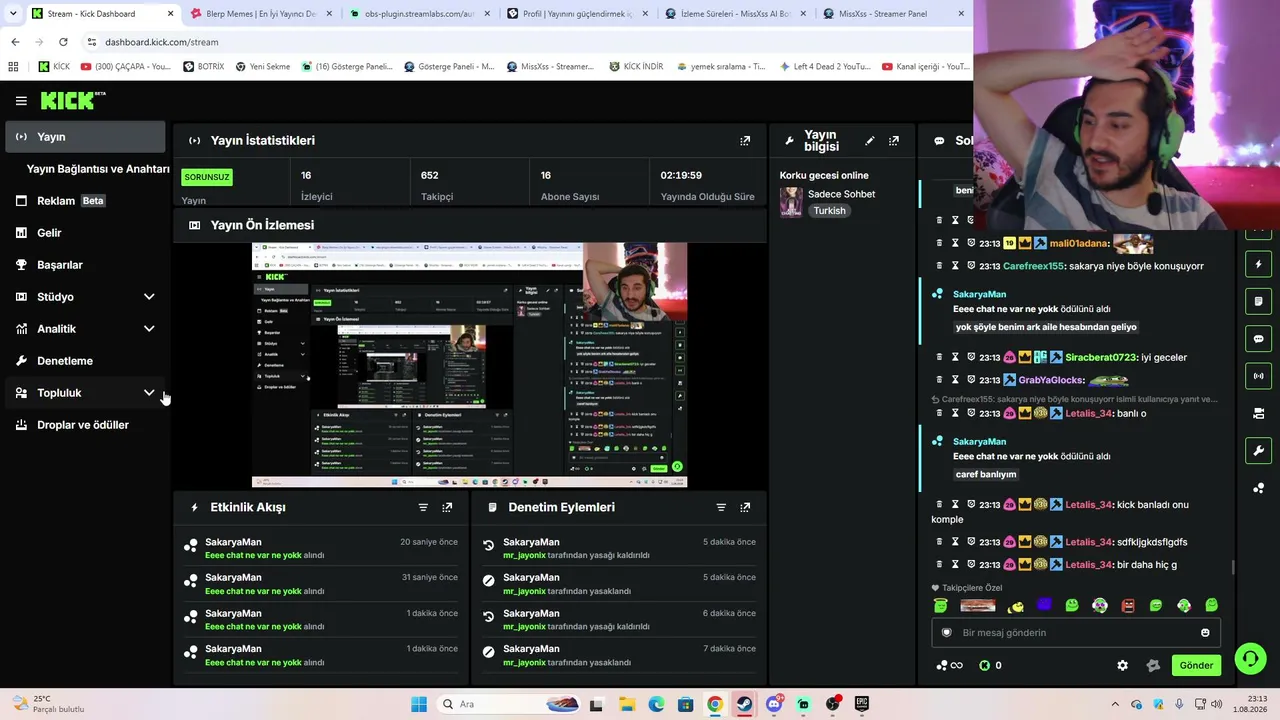
Task: Click the first followers-only emote in the emote row
Action: pyautogui.click(x=941, y=606)
